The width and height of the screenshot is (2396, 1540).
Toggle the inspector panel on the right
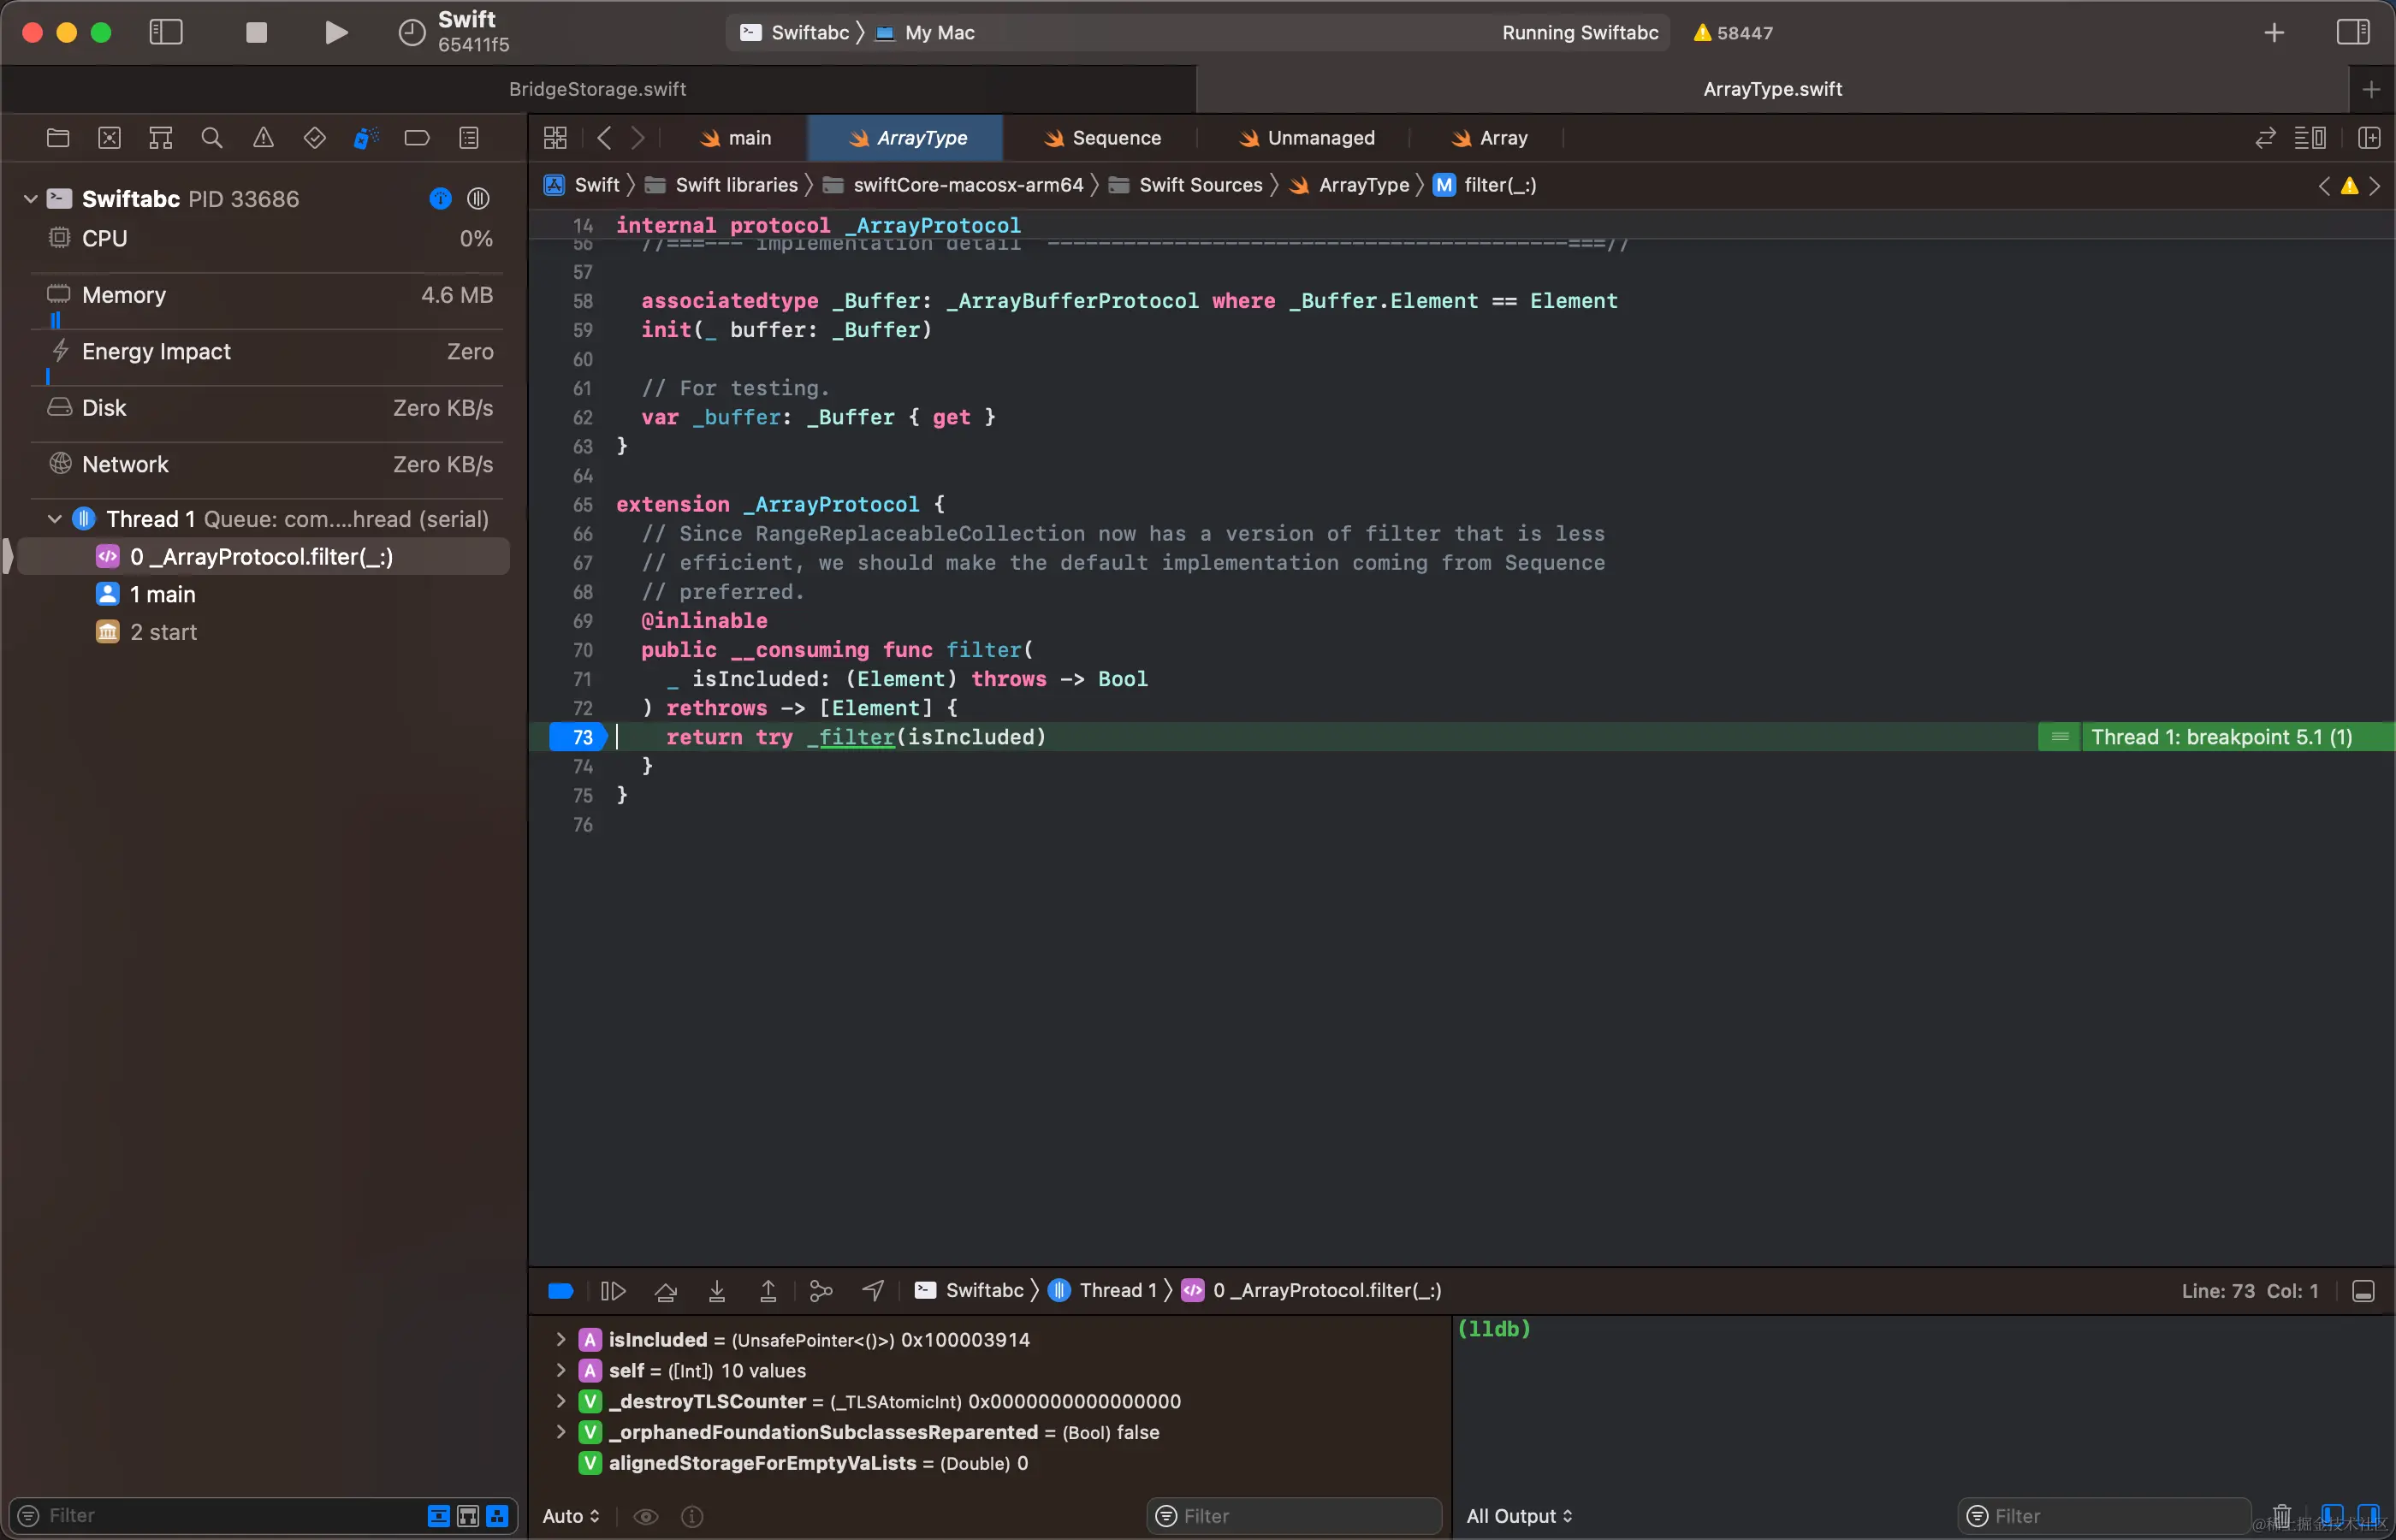click(2352, 32)
